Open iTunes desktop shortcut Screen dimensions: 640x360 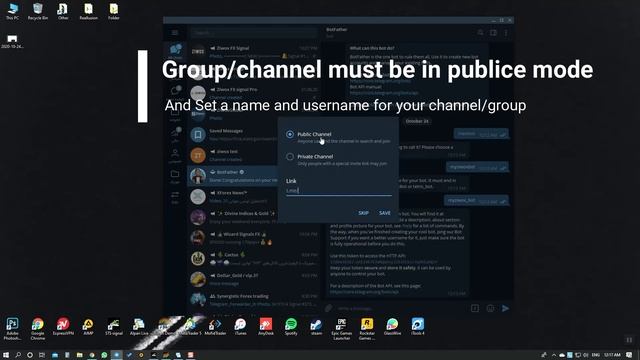[x=240, y=327]
